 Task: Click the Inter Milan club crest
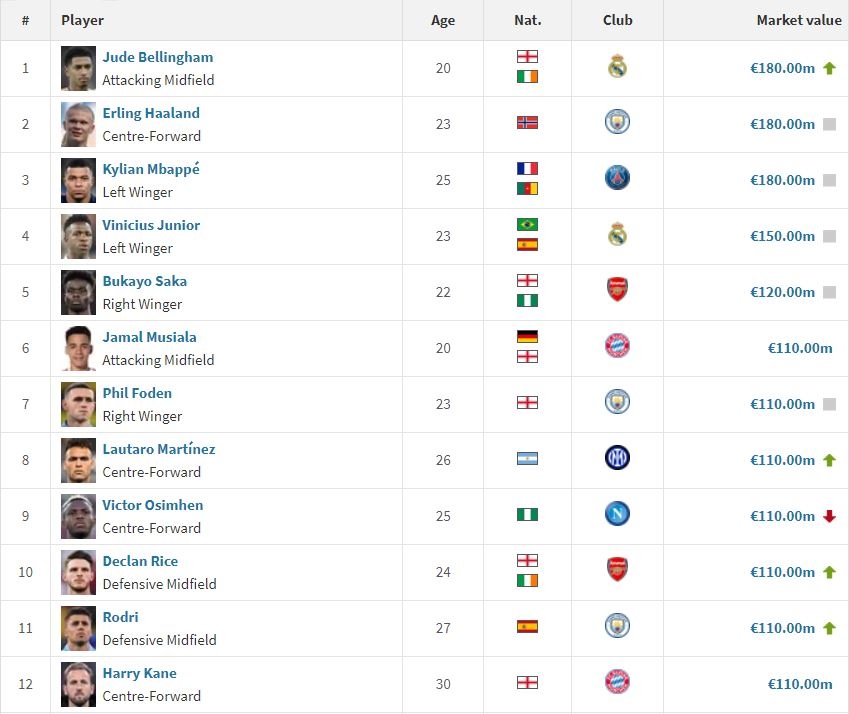(617, 458)
